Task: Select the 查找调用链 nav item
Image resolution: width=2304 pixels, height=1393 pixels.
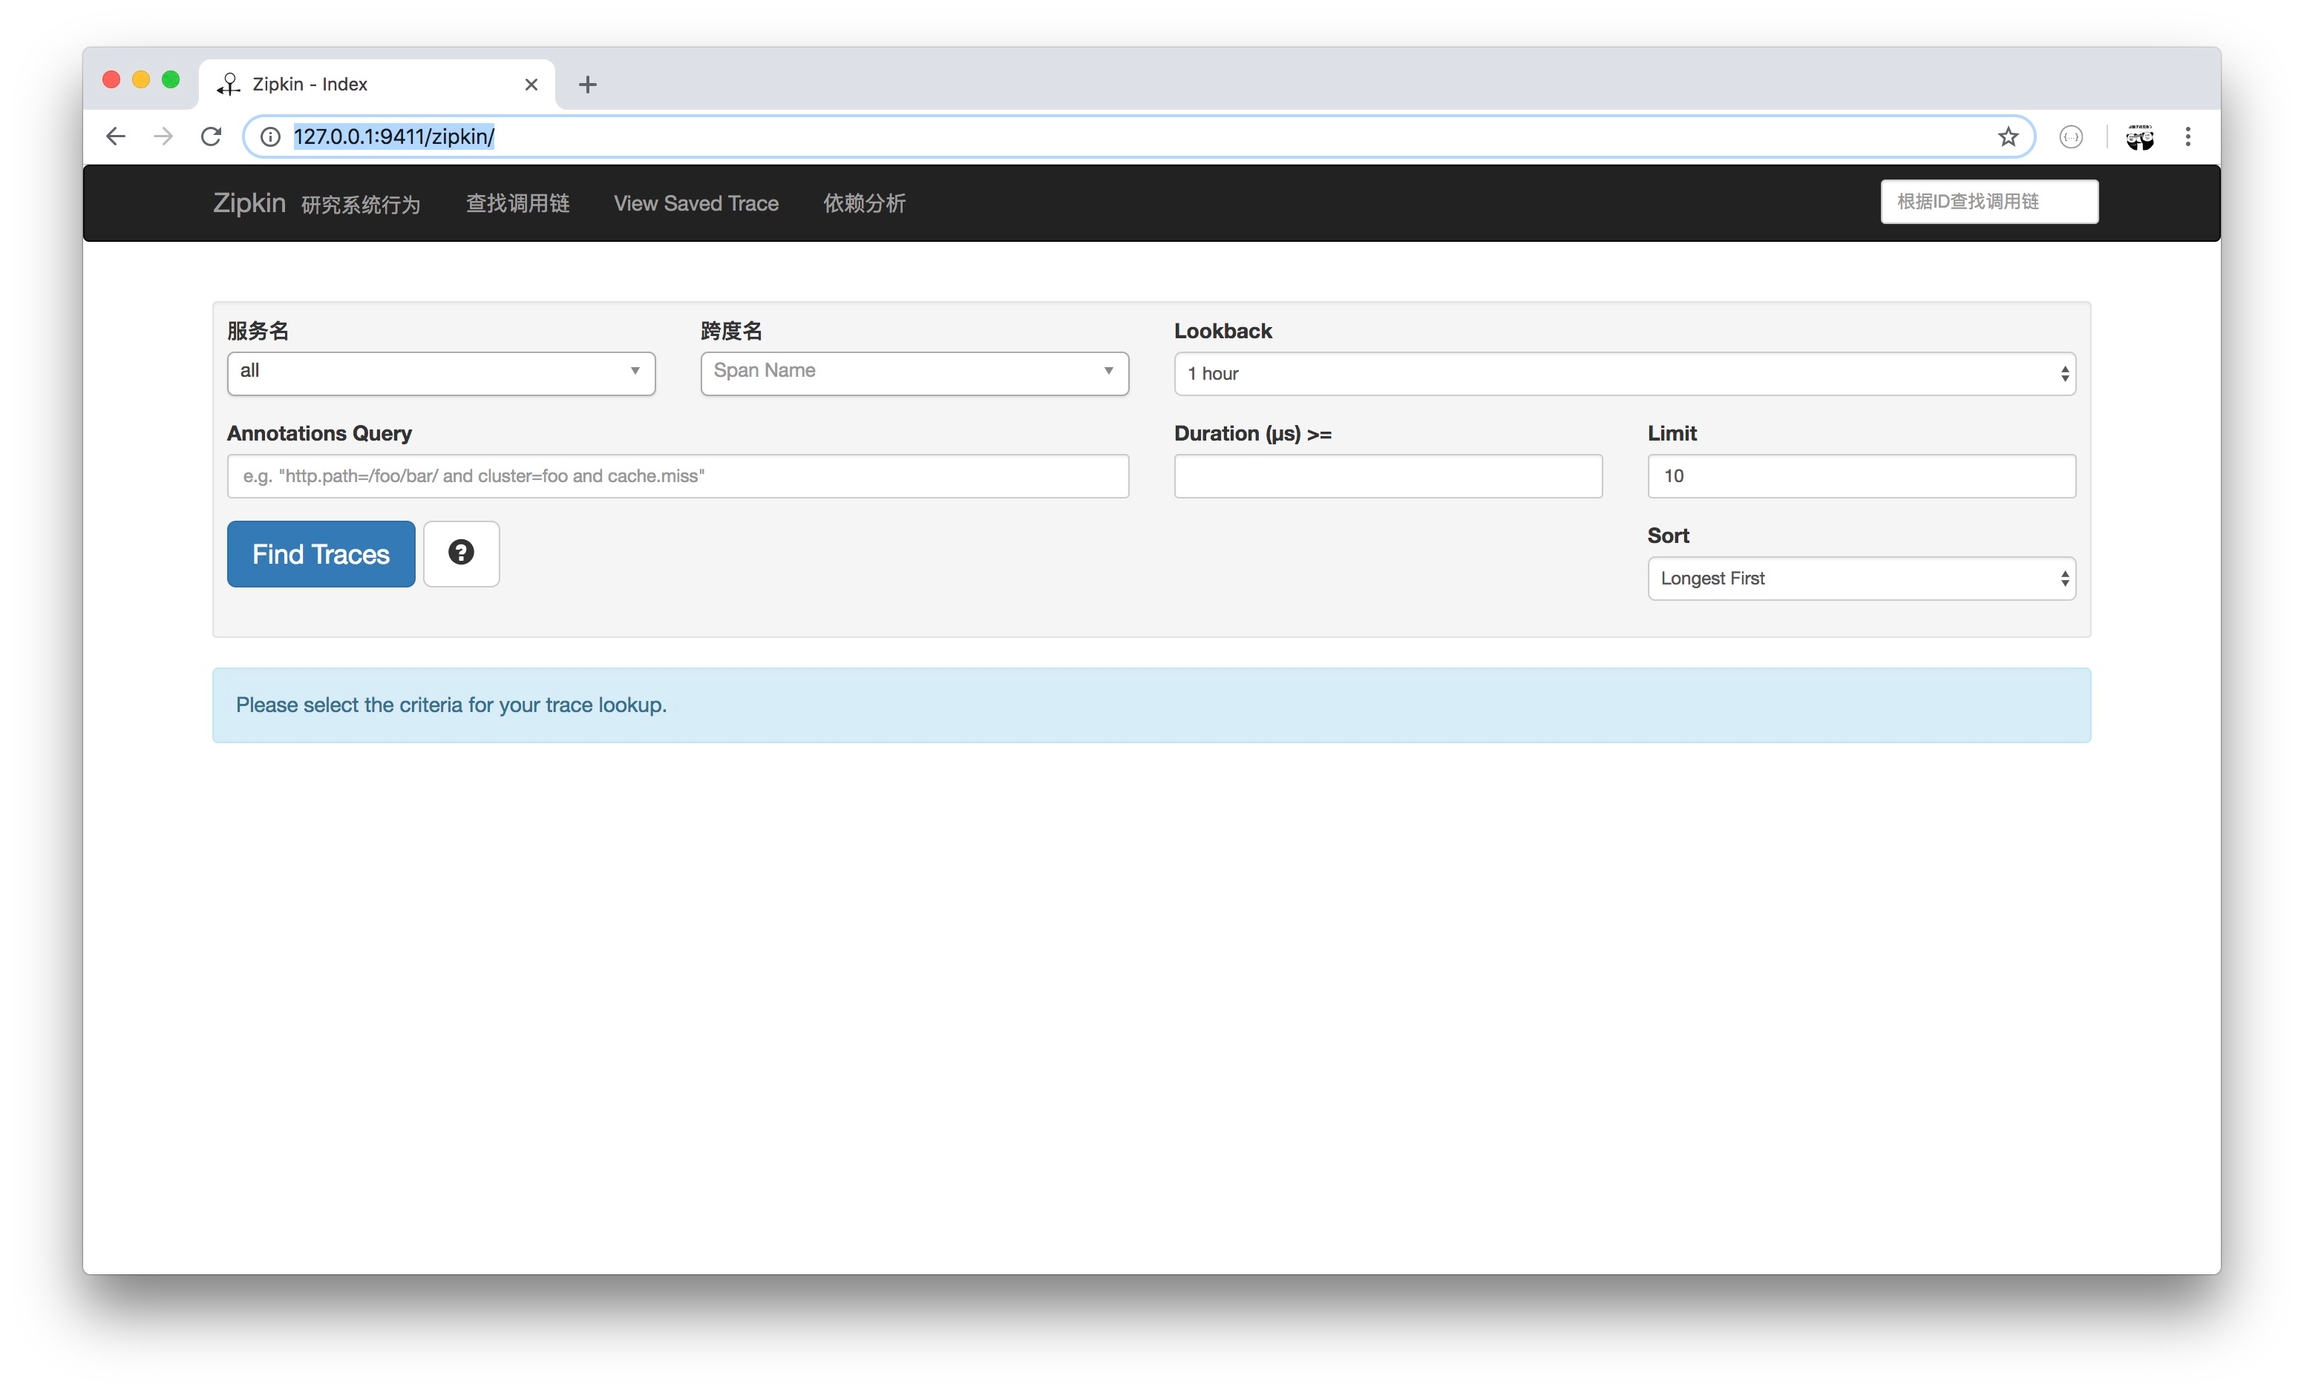Action: click(x=517, y=203)
